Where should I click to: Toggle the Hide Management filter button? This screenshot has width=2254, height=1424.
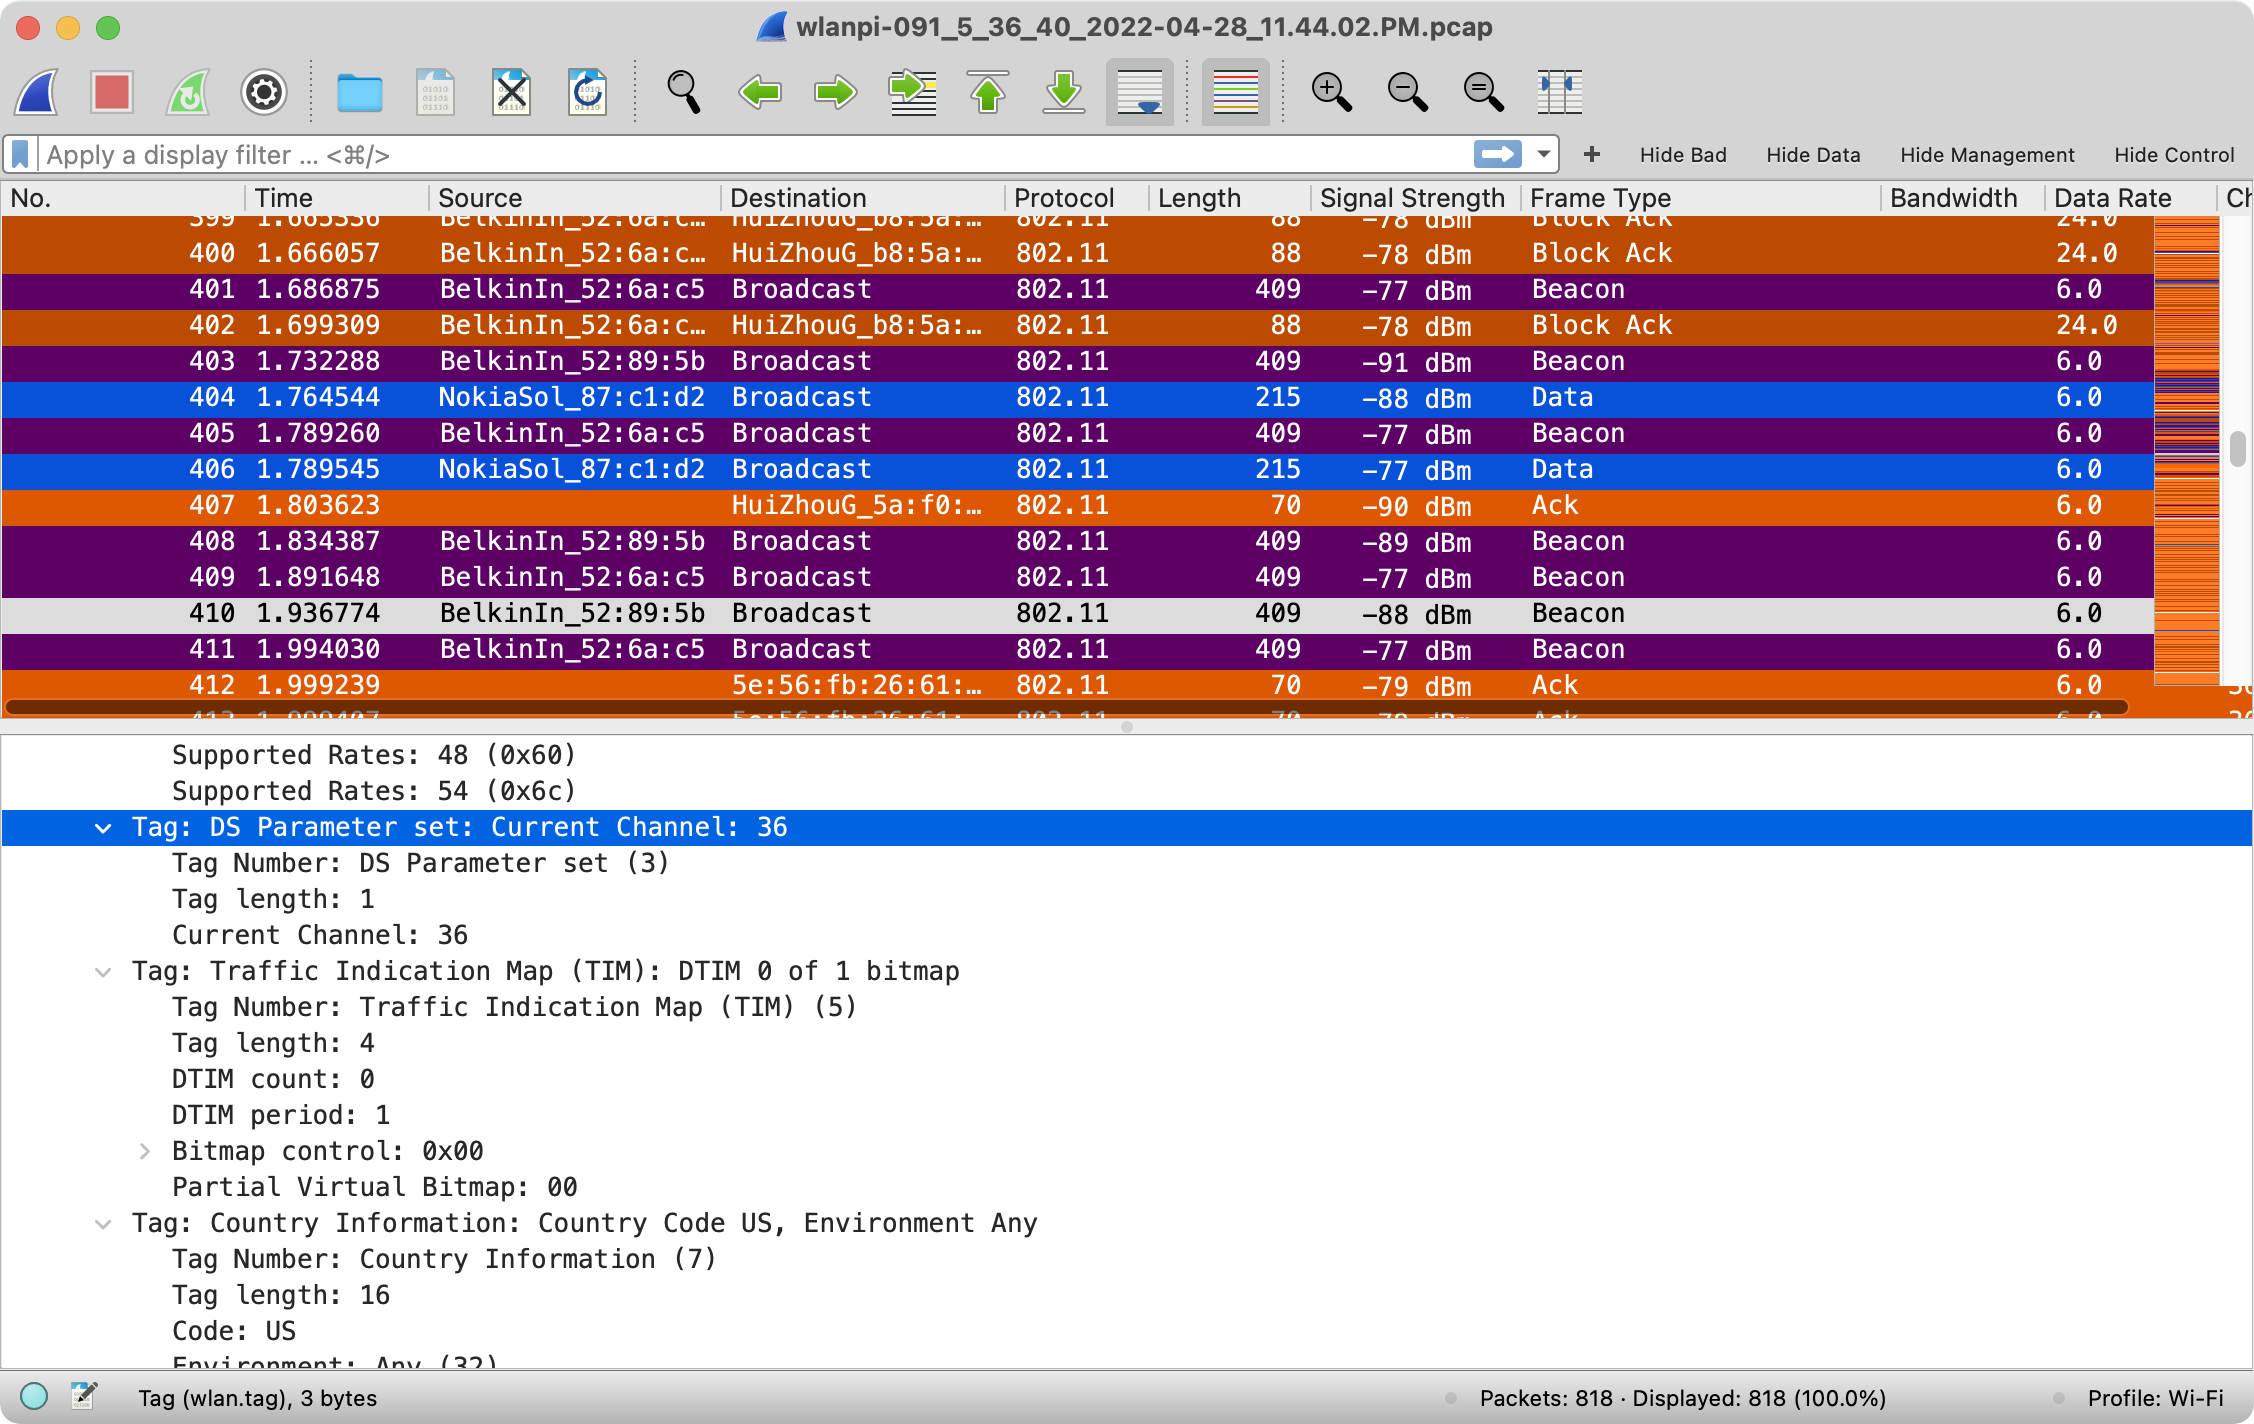(1987, 155)
